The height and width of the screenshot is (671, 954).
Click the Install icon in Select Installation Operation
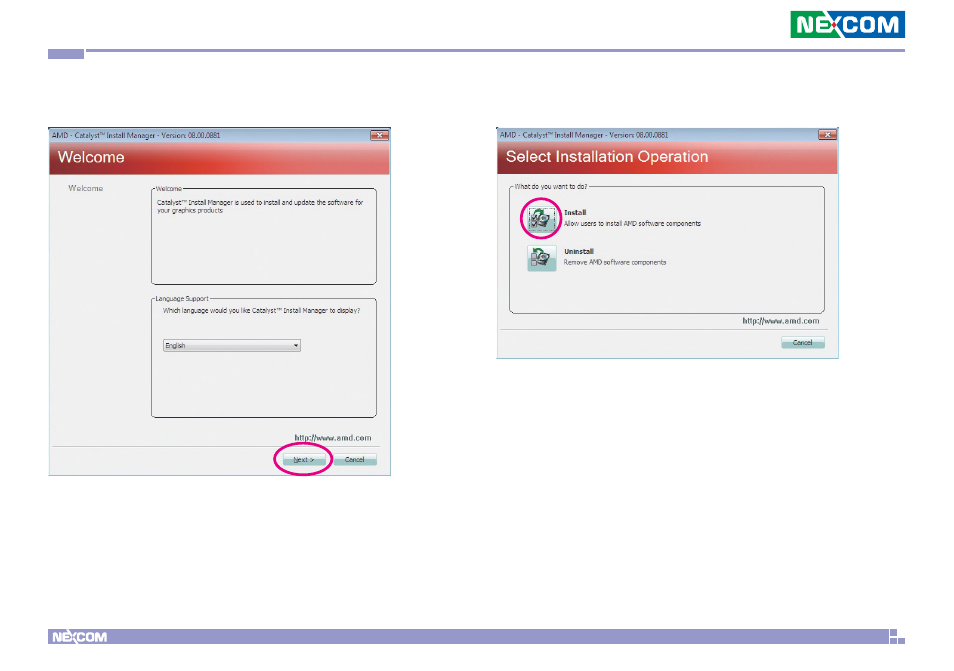coord(541,218)
